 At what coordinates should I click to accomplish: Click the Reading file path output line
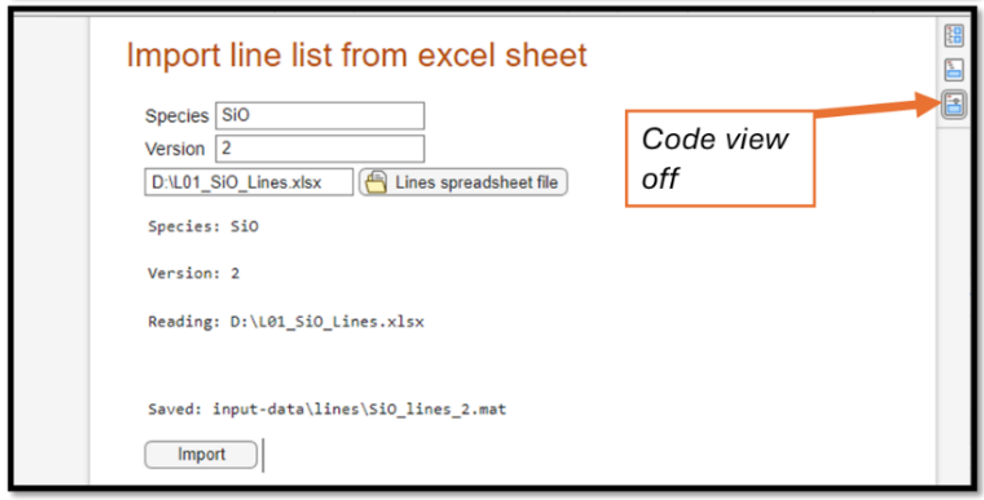point(286,322)
